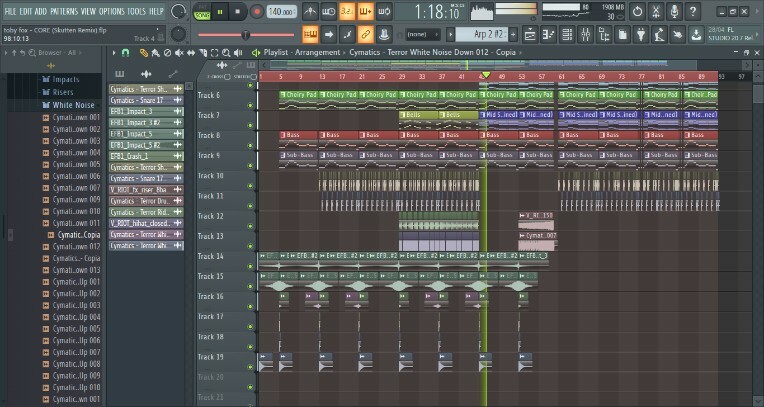Open the Arp 2 #2 pattern selector dropdown
Viewport: 764px width, 407px height.
click(x=482, y=35)
